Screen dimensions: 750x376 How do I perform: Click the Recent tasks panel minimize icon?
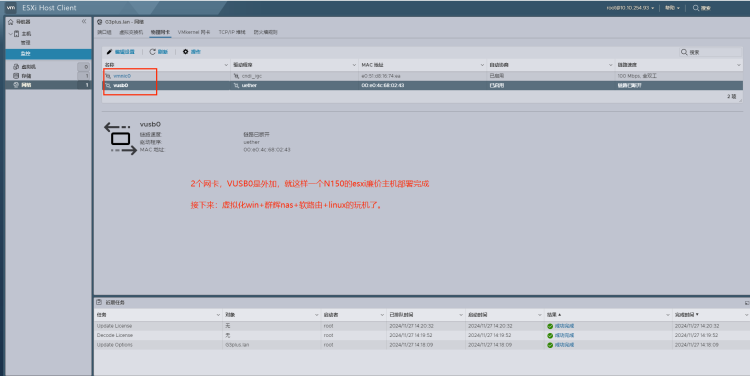[x=747, y=303]
